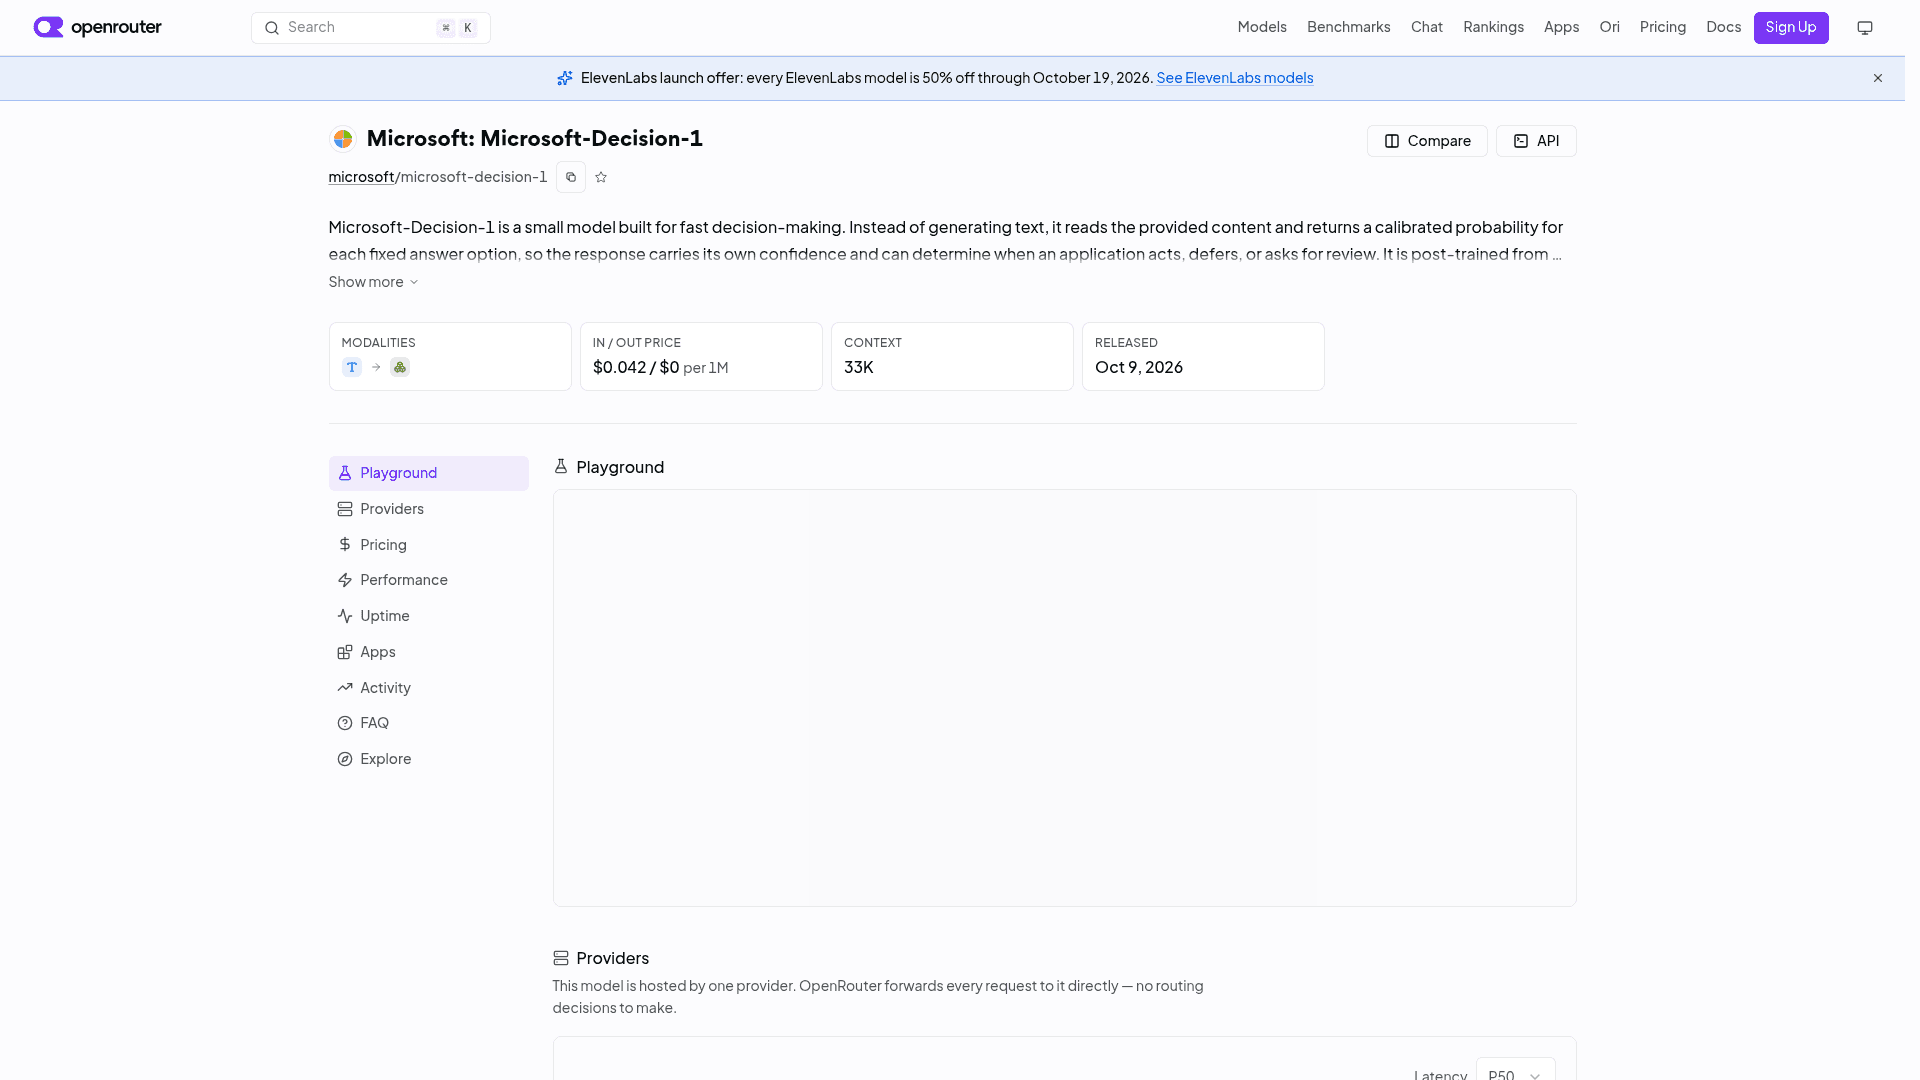Open Ori in top navigation
This screenshot has height=1080, width=1920.
(1609, 27)
